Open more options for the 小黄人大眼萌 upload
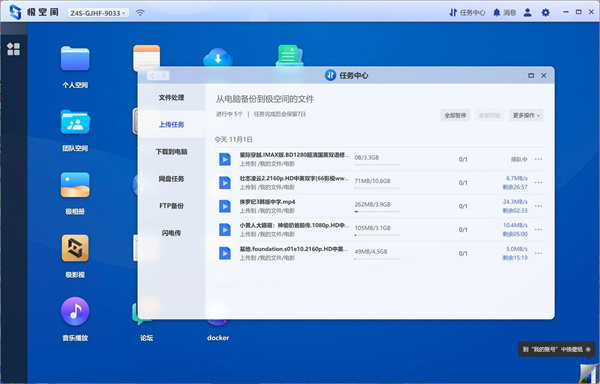600x384 pixels. tap(538, 229)
